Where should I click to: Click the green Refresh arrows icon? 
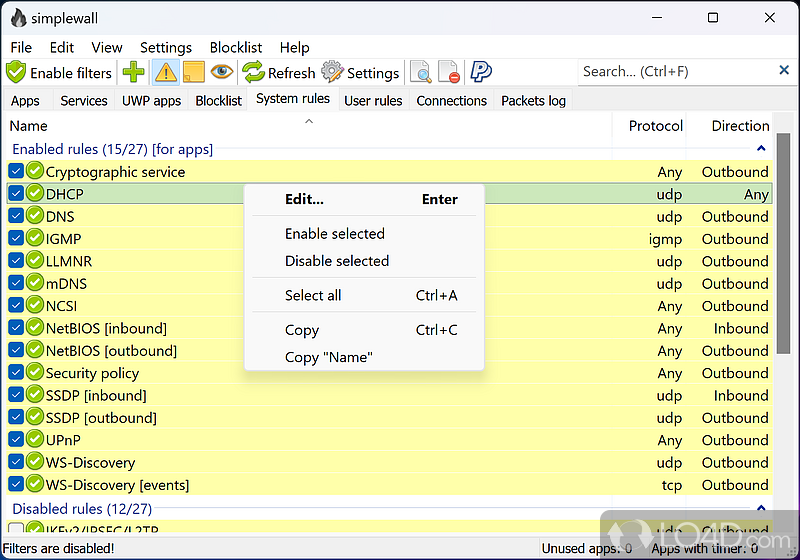[x=253, y=72]
